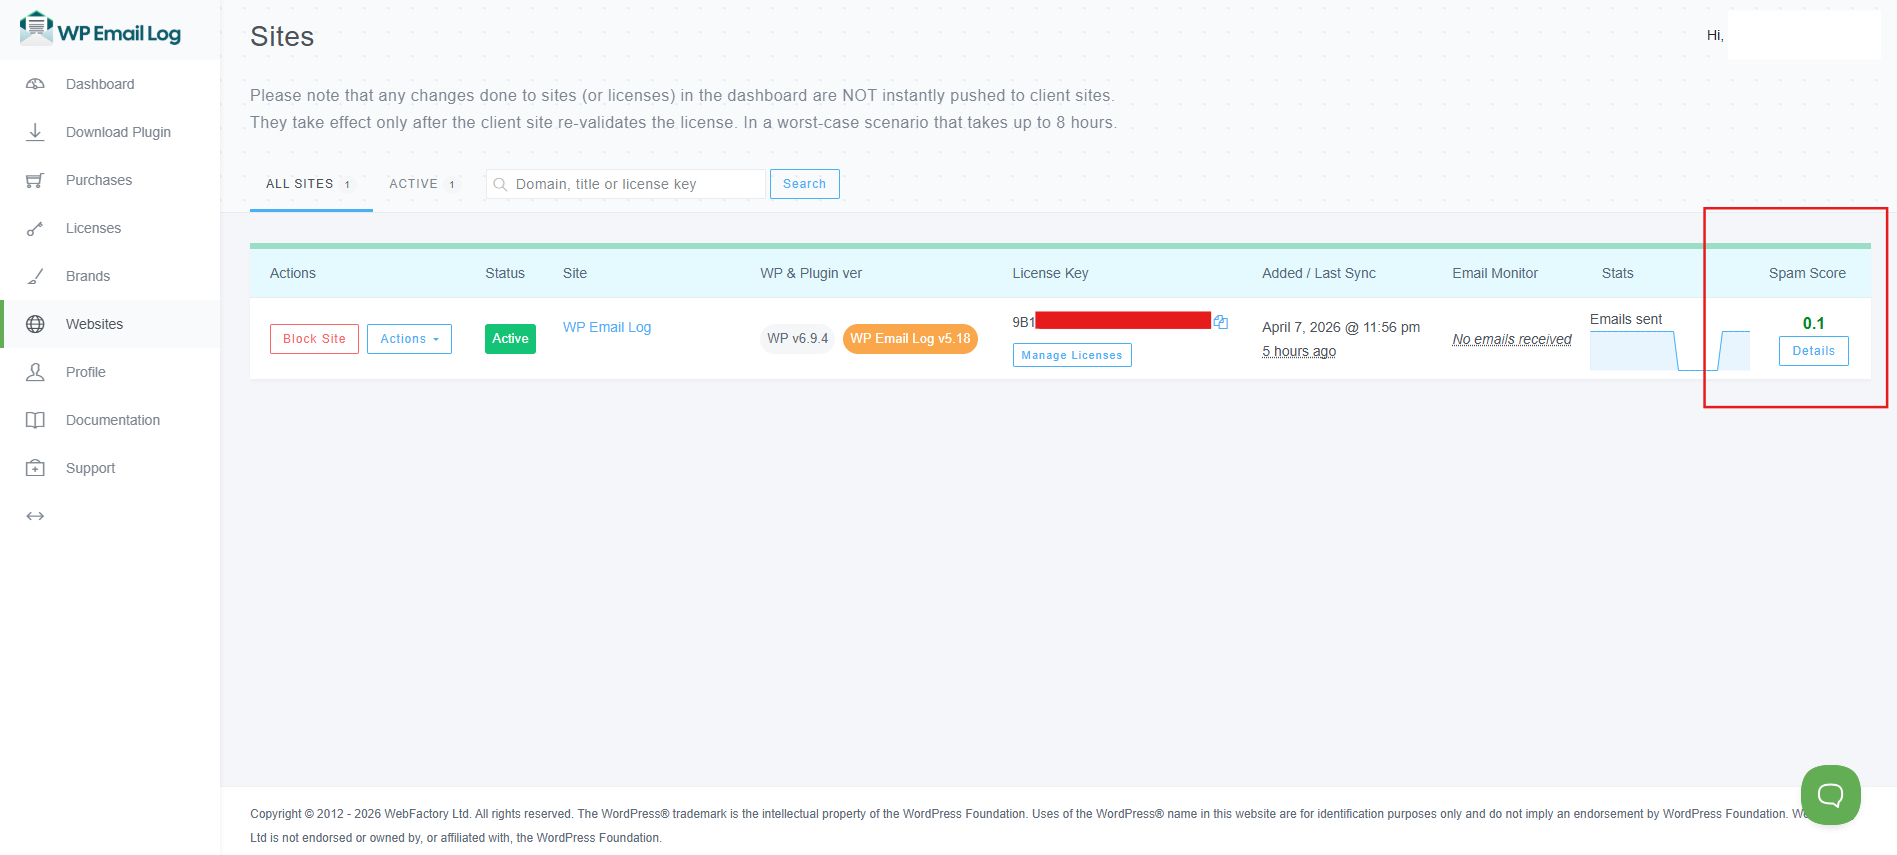Image resolution: width=1897 pixels, height=855 pixels.
Task: Expand the Actions dropdown for the site
Action: (x=409, y=339)
